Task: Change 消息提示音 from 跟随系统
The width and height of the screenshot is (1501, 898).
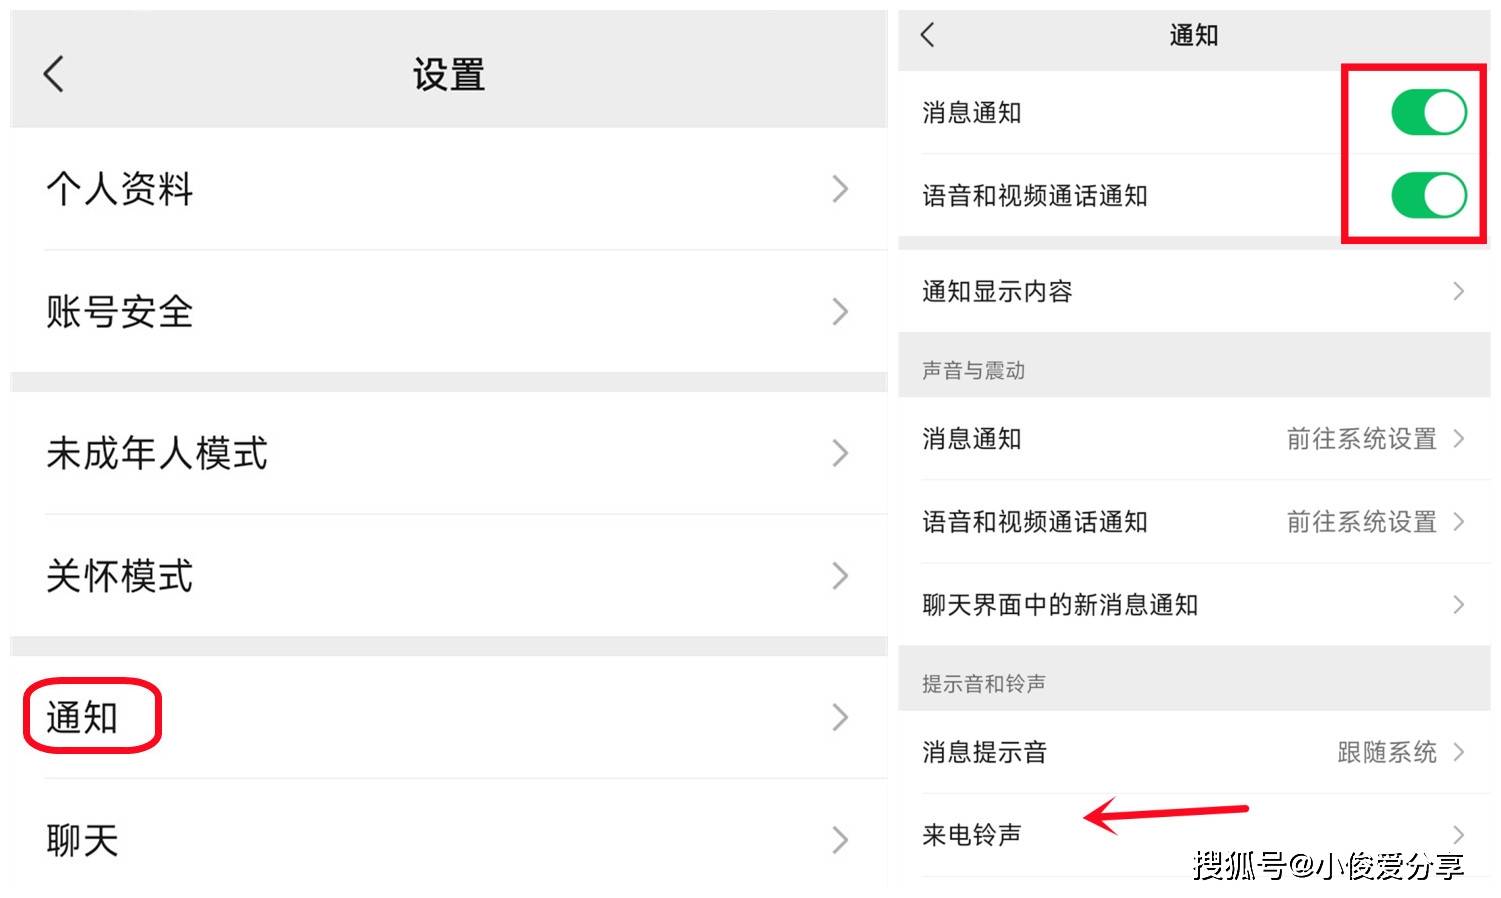Action: pyautogui.click(x=1387, y=752)
